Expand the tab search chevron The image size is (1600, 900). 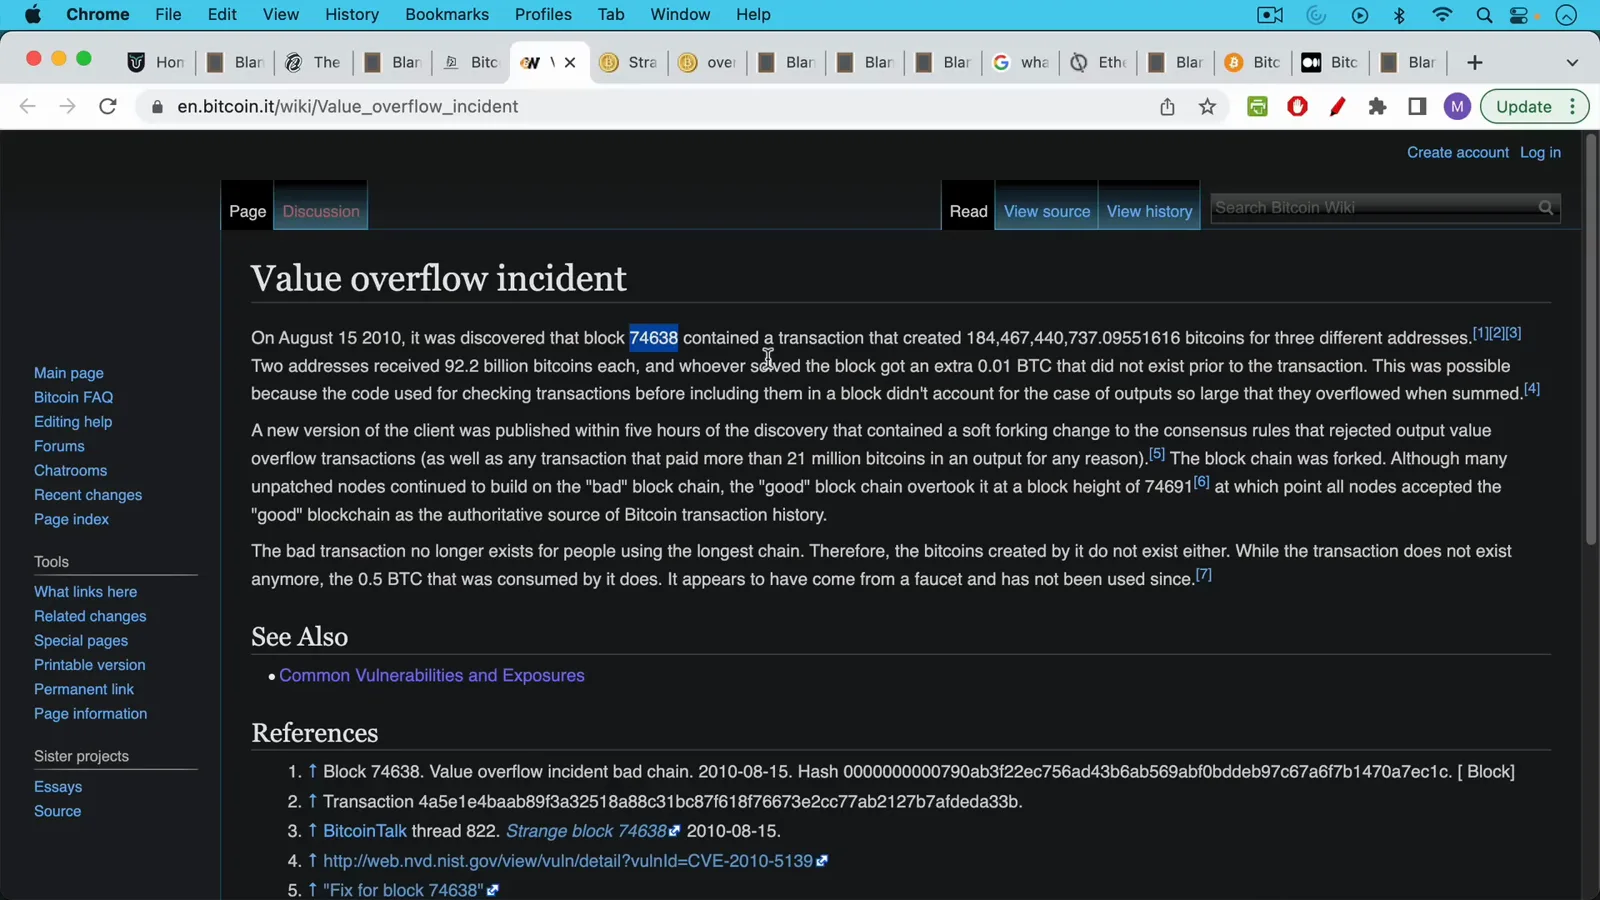click(x=1572, y=62)
